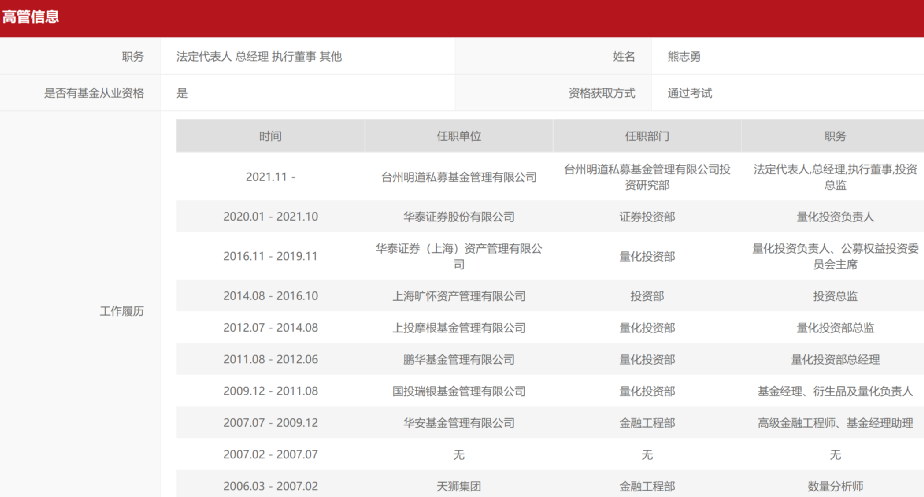The width and height of the screenshot is (924, 497).
Task: Select the 台州明道私募基金管理有限公司 employer cell
Action: point(459,177)
